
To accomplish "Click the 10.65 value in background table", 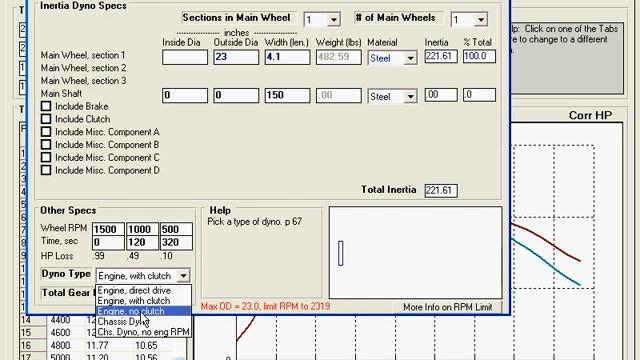I will (146, 345).
